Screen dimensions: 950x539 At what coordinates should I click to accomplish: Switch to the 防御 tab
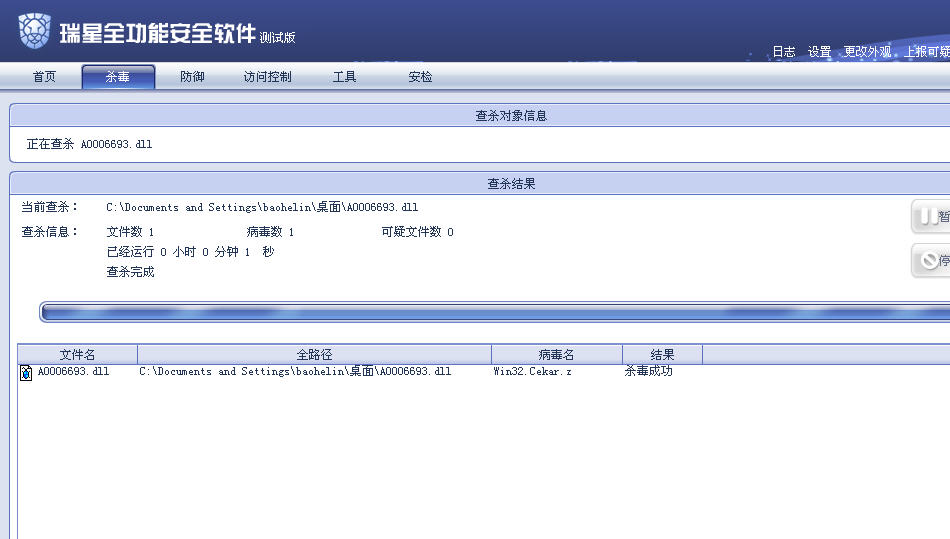pyautogui.click(x=192, y=77)
